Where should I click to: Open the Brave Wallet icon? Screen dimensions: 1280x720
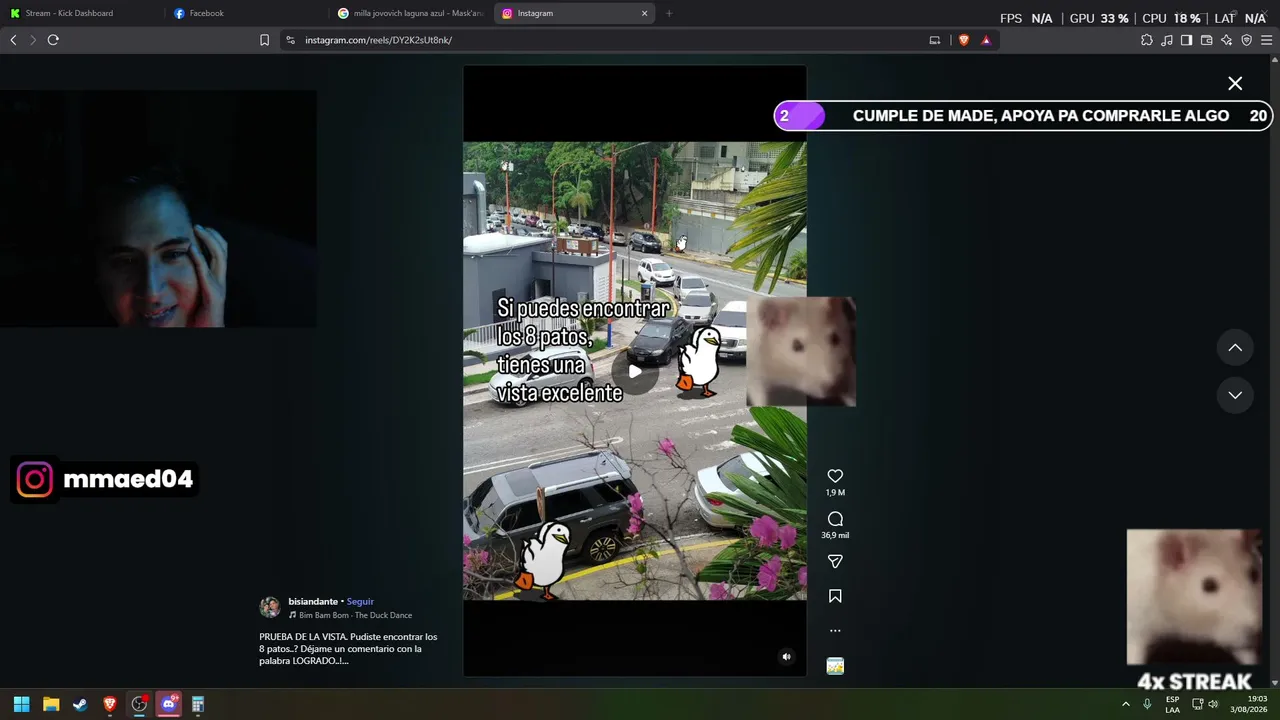point(1206,40)
